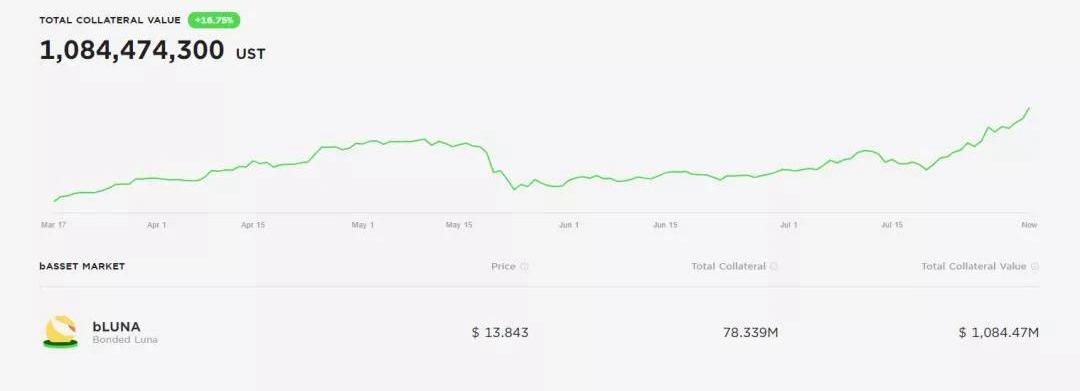Click the $1,084.47M collateral value figure
The image size is (1080, 391).
pos(999,332)
